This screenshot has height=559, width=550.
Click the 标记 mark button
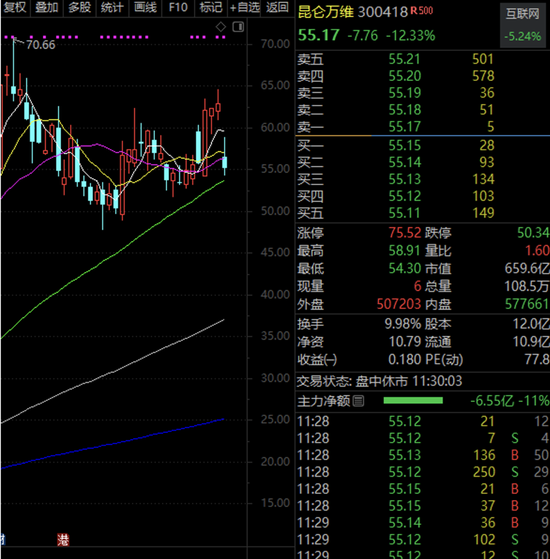[211, 7]
